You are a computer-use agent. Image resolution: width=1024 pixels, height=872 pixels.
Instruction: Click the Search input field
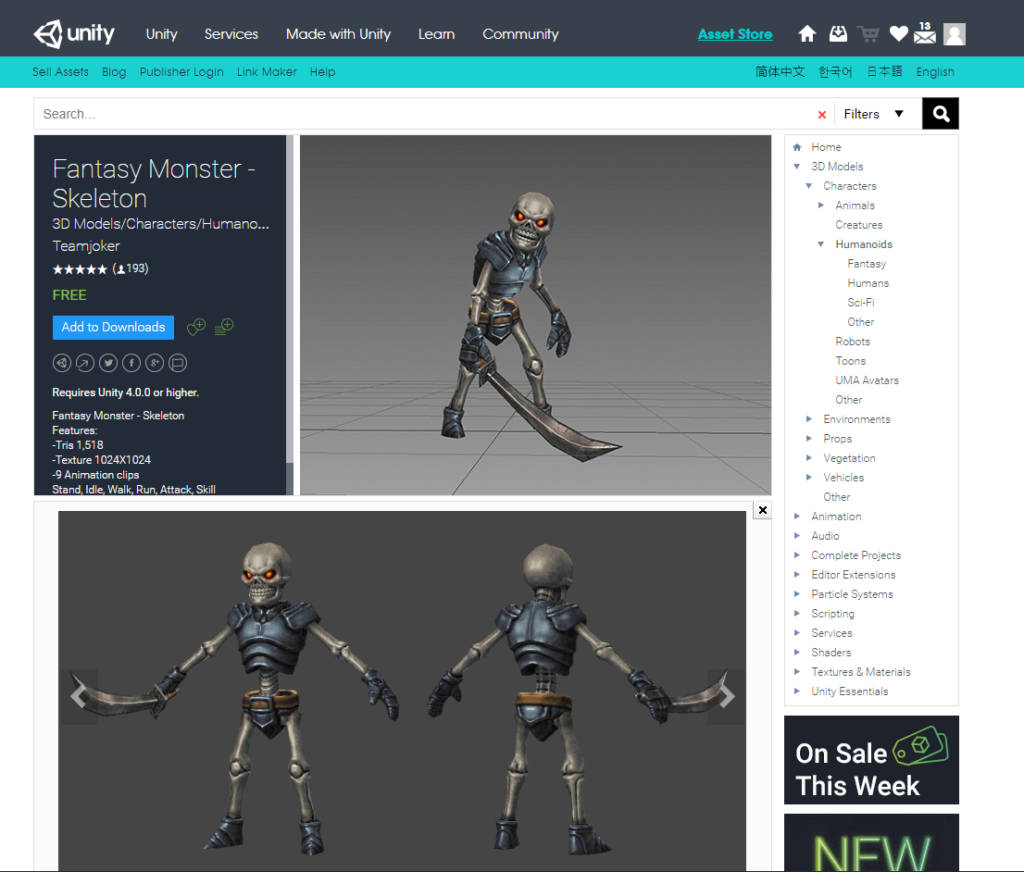pyautogui.click(x=423, y=114)
